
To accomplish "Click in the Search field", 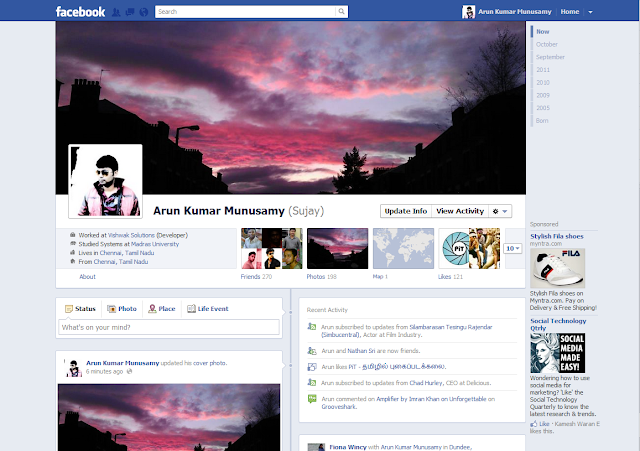I will pyautogui.click(x=245, y=11).
